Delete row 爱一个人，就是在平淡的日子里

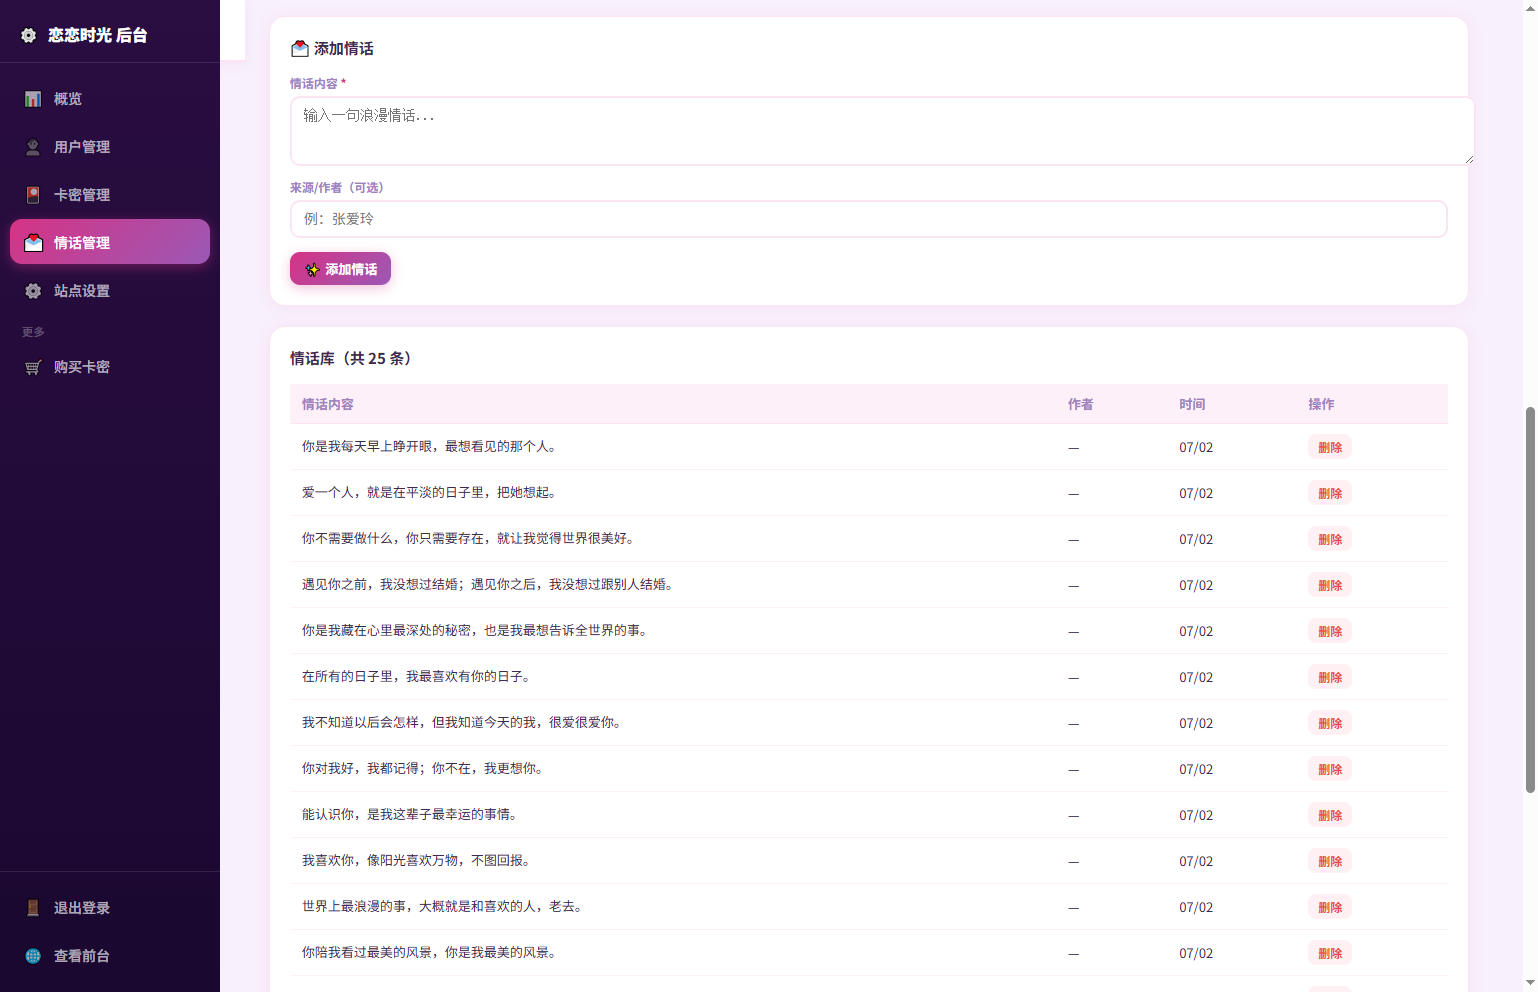coord(1330,493)
